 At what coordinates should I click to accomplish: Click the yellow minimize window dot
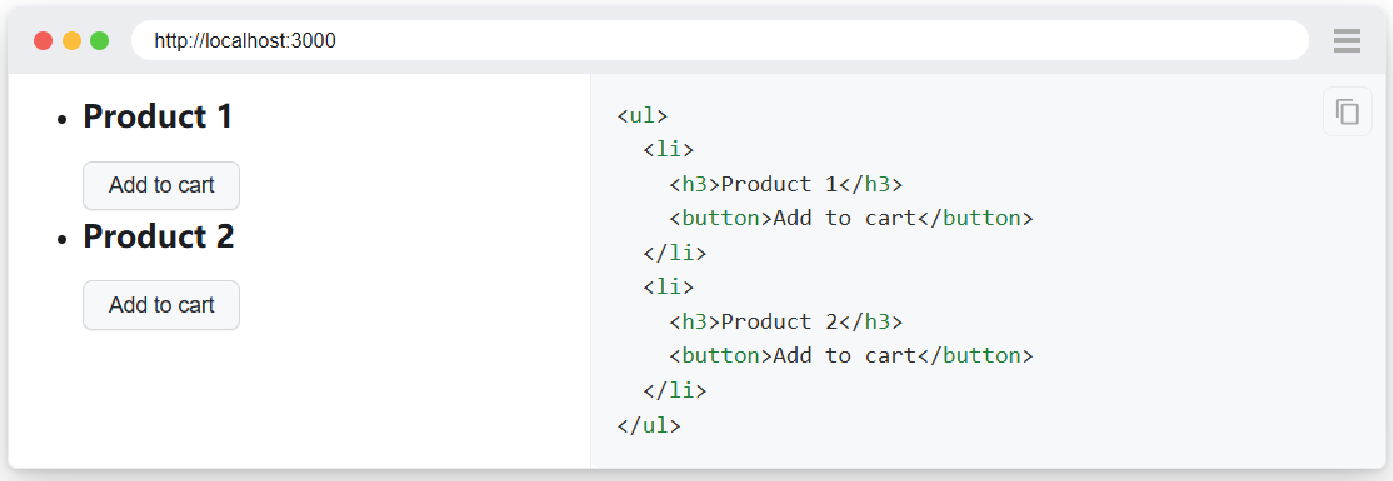tap(72, 41)
